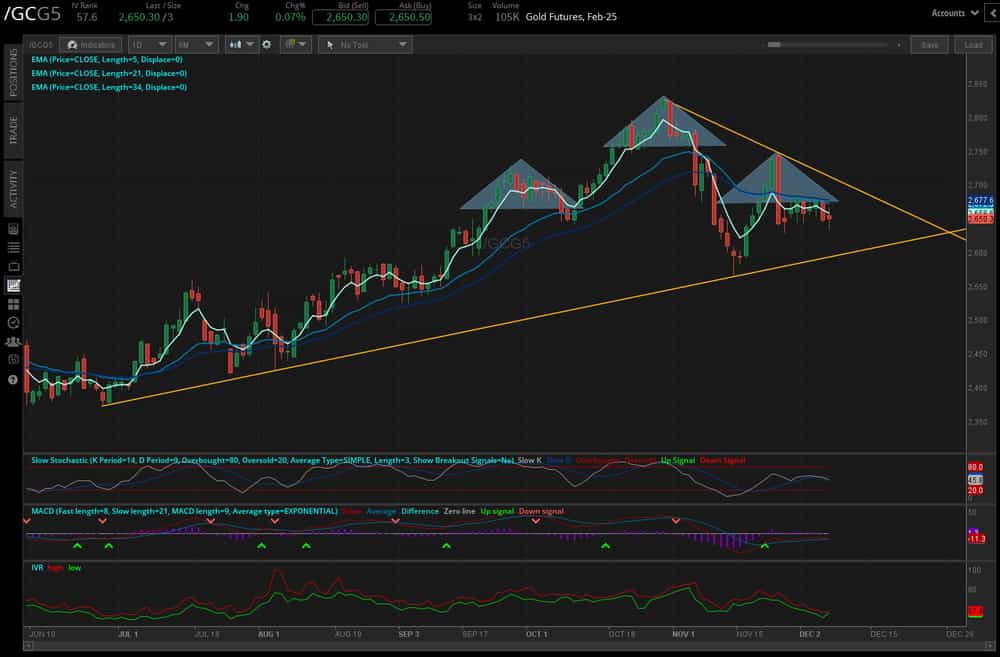
Task: Click the Save chart button
Action: point(929,44)
